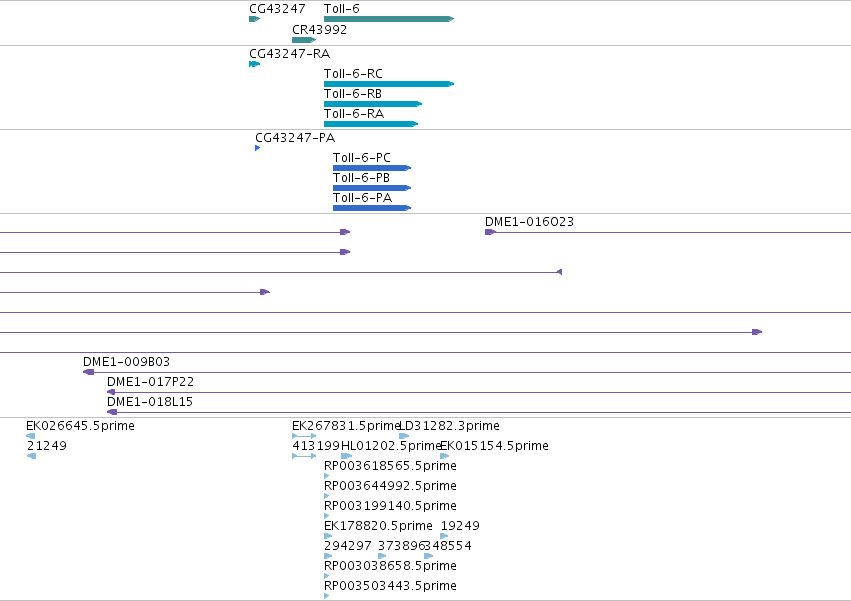Click the DME1-017P22 clone arrowhead
The width and height of the screenshot is (851, 601).
point(111,392)
